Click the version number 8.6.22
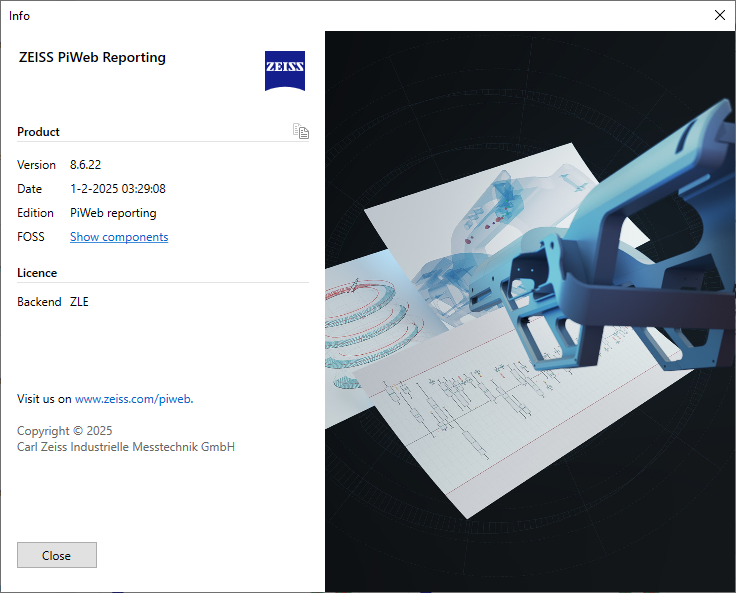The image size is (736, 593). (85, 164)
